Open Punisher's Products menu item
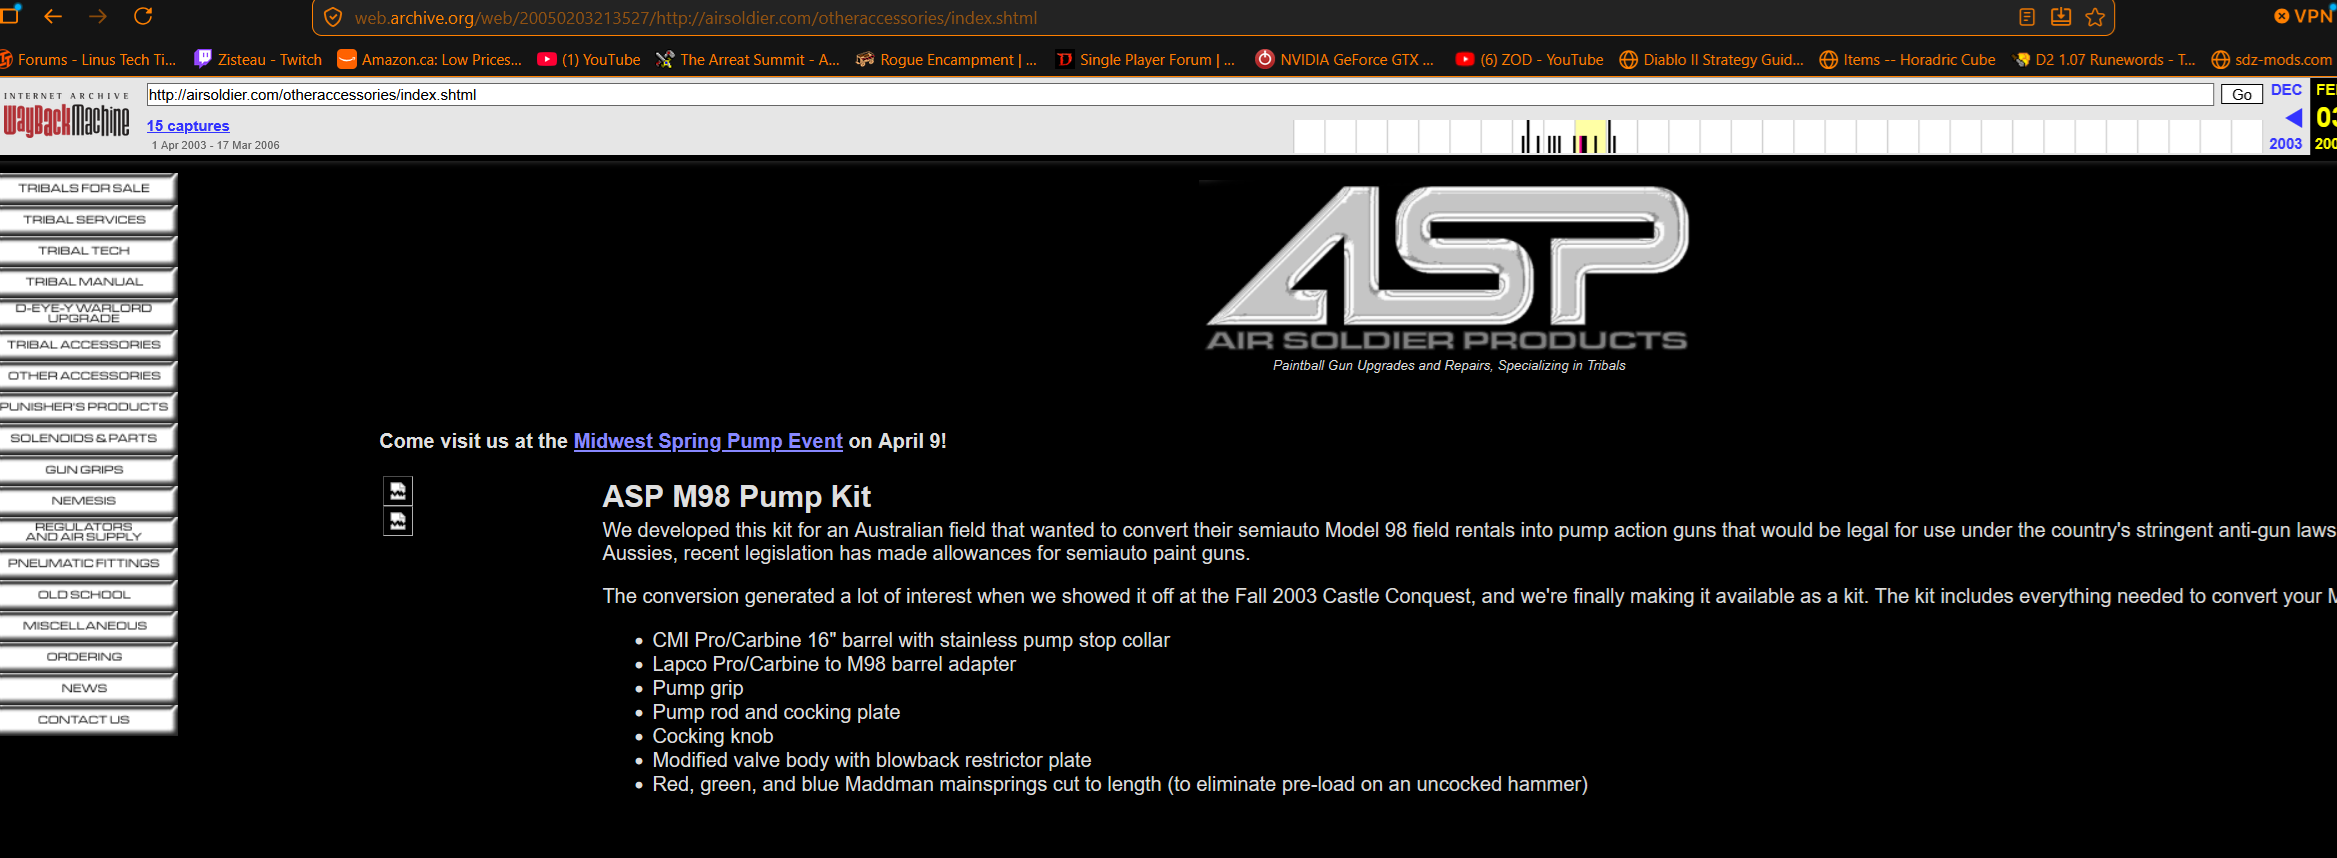The image size is (2337, 858). click(88, 407)
